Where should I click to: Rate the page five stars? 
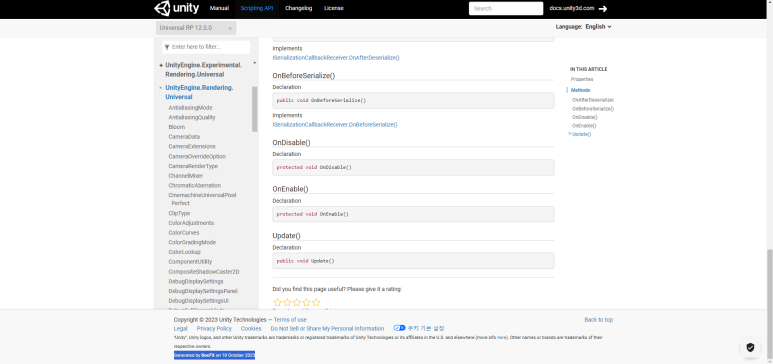[x=316, y=302]
